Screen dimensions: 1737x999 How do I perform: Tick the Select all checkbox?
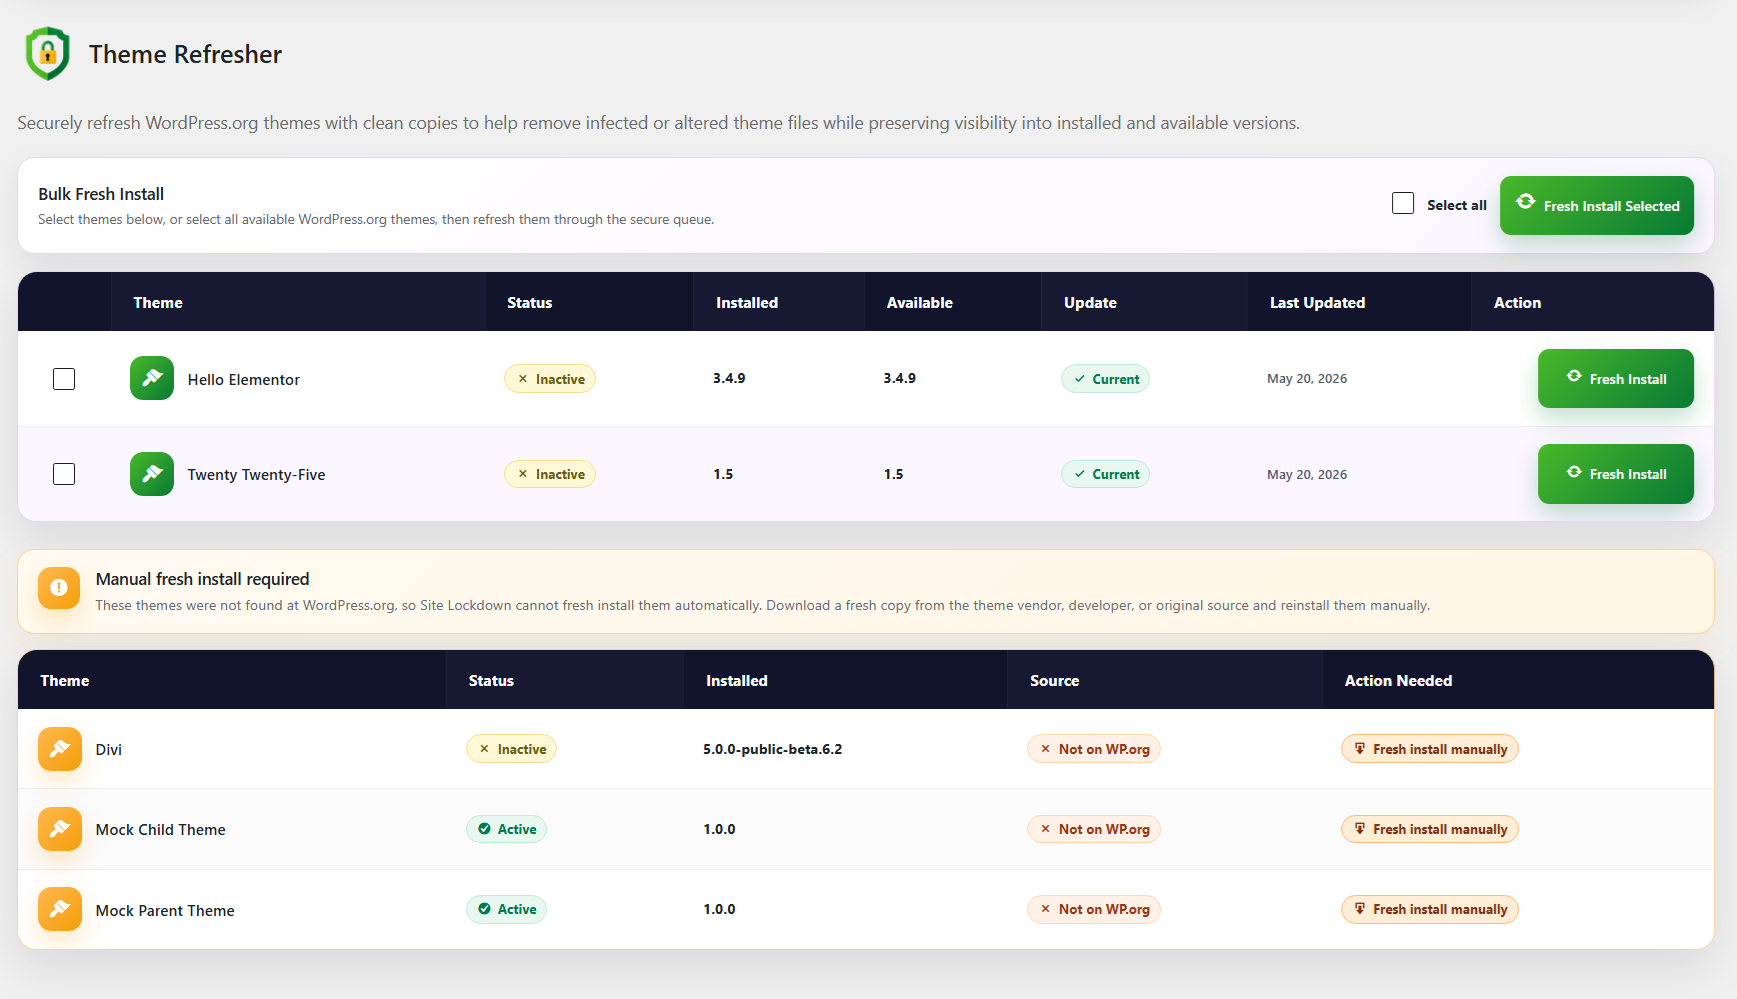point(1403,204)
